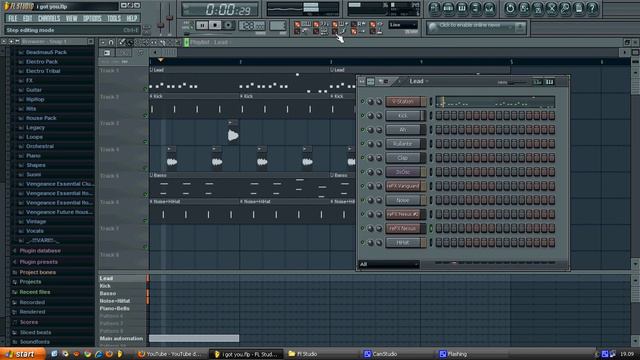
Task: Click the tempo display field
Action: 251,25
